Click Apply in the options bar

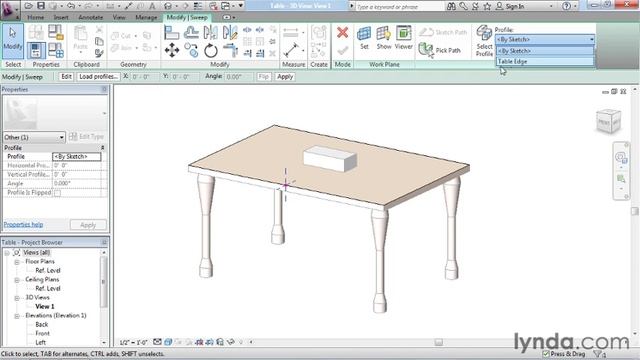click(285, 77)
